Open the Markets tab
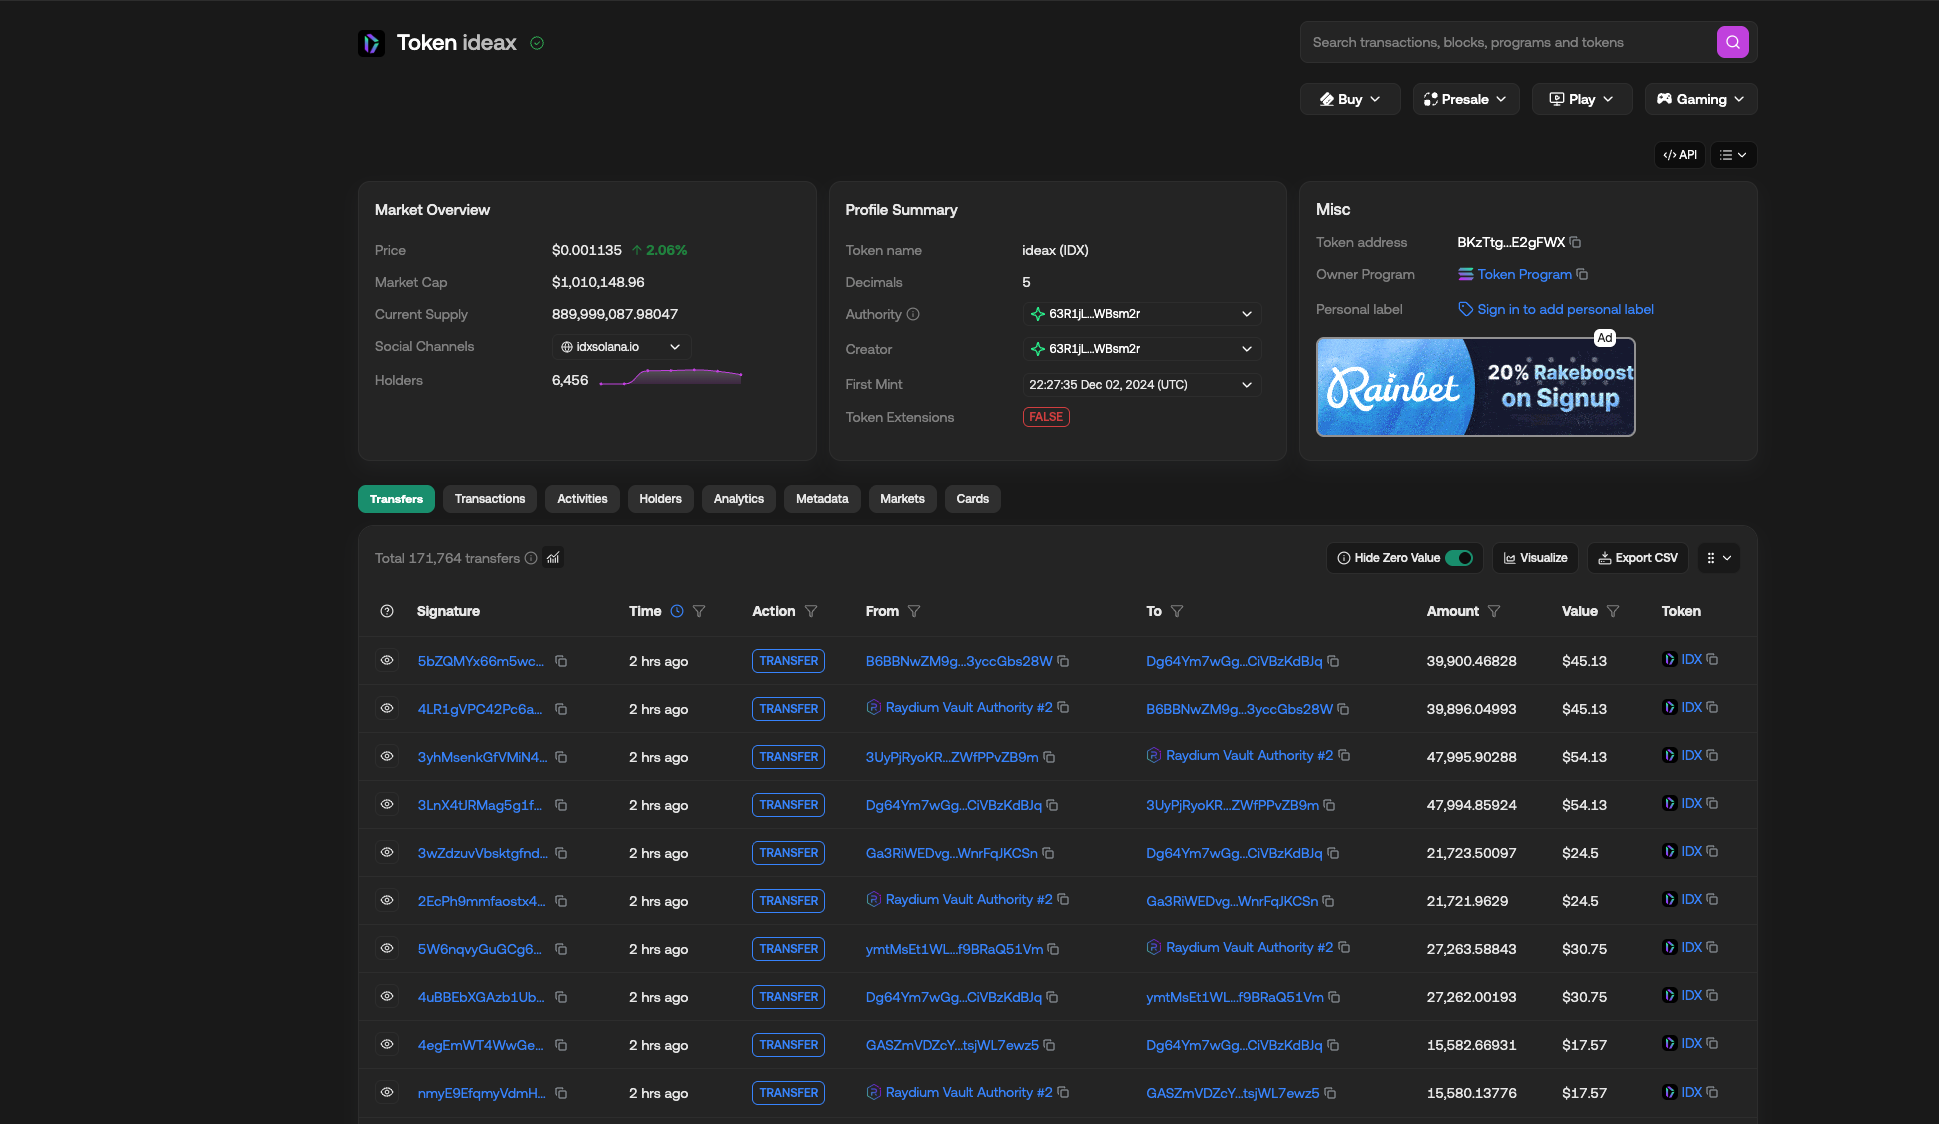Image resolution: width=1939 pixels, height=1124 pixels. pyautogui.click(x=902, y=499)
